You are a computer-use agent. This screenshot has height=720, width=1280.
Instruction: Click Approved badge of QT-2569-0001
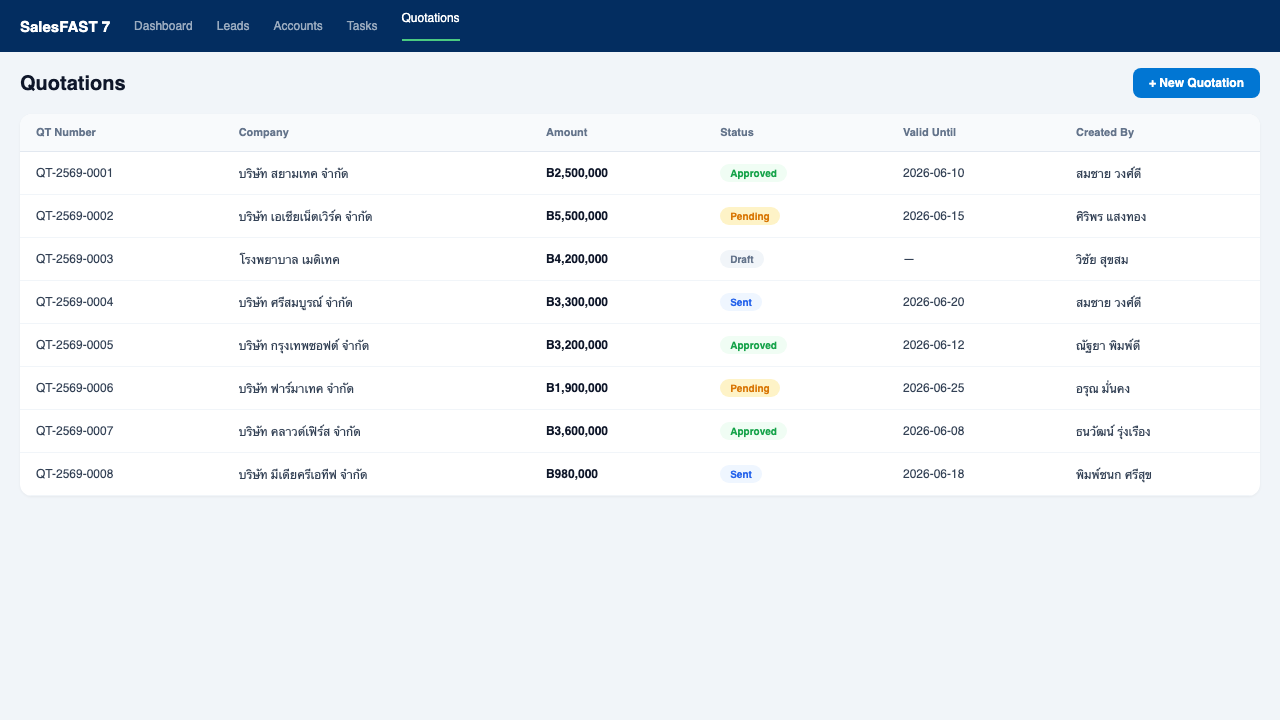click(x=753, y=173)
